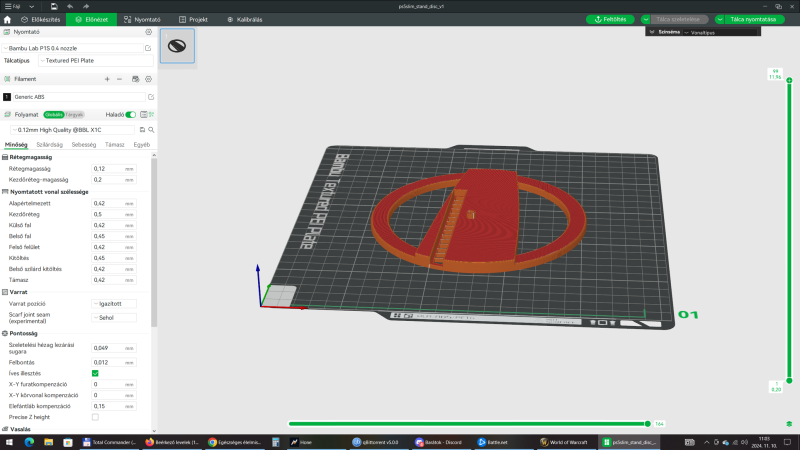Screen dimensions: 800x450
Task: Open the Varrat pozíció Igazított dropdown
Action: [114, 304]
